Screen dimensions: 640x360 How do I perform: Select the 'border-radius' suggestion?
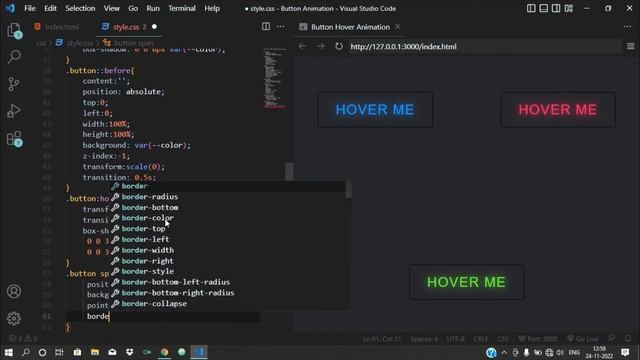[x=228, y=197]
